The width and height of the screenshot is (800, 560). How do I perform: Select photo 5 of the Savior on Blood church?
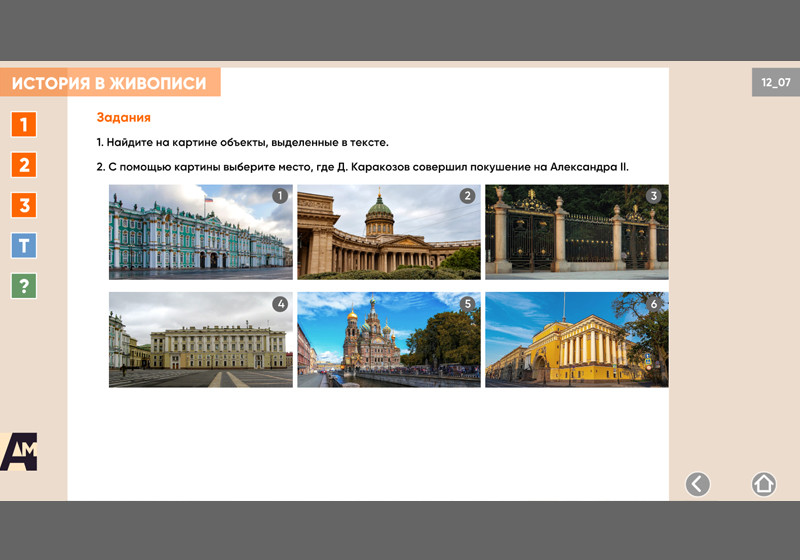(x=388, y=340)
